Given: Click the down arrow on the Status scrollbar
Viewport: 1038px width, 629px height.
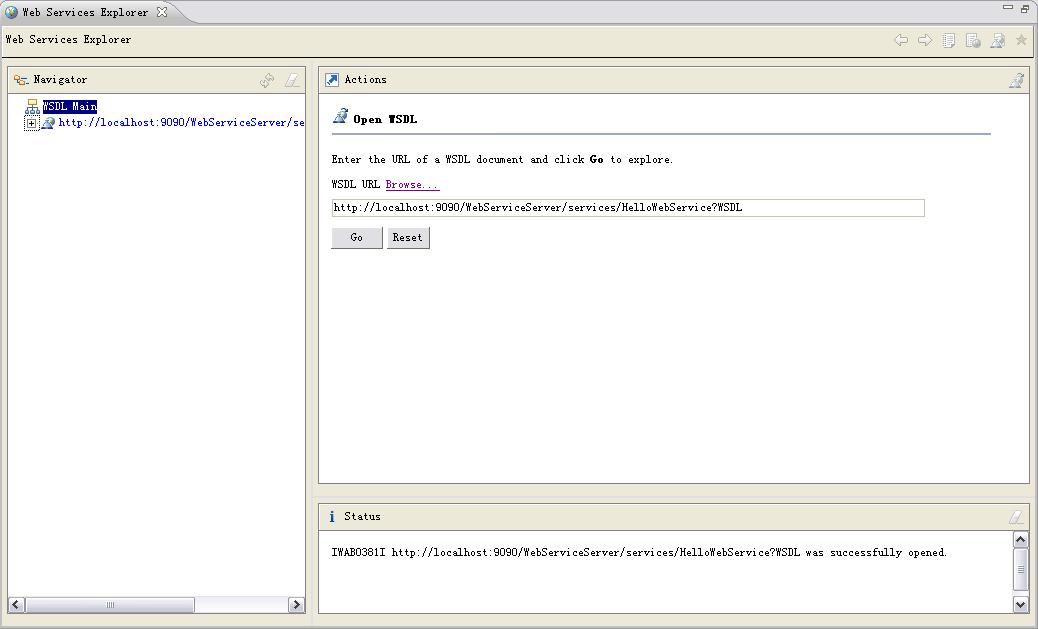Looking at the screenshot, I should click(x=1021, y=604).
